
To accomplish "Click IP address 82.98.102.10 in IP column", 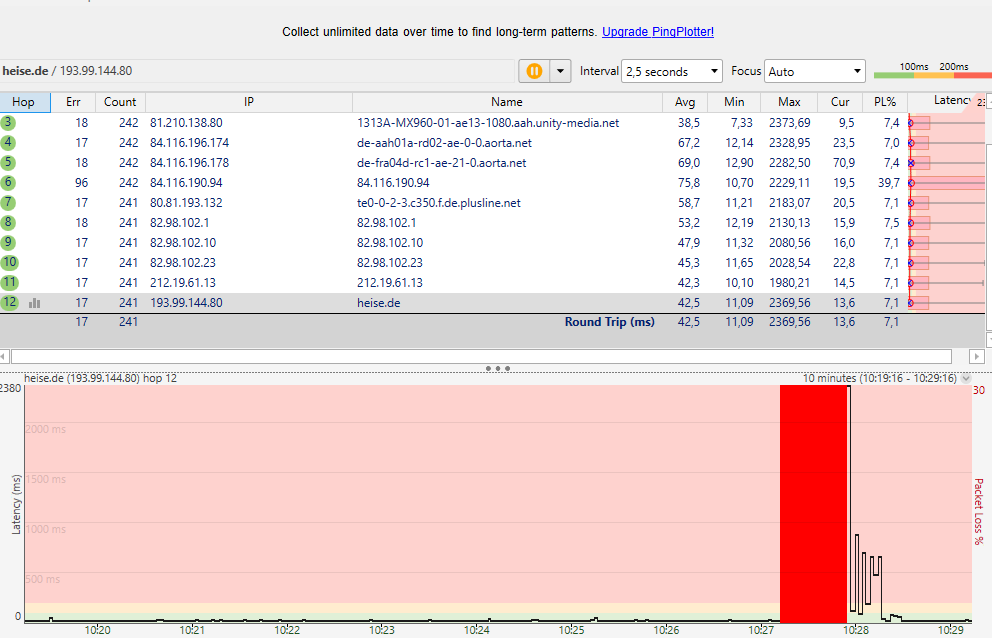I will [183, 243].
